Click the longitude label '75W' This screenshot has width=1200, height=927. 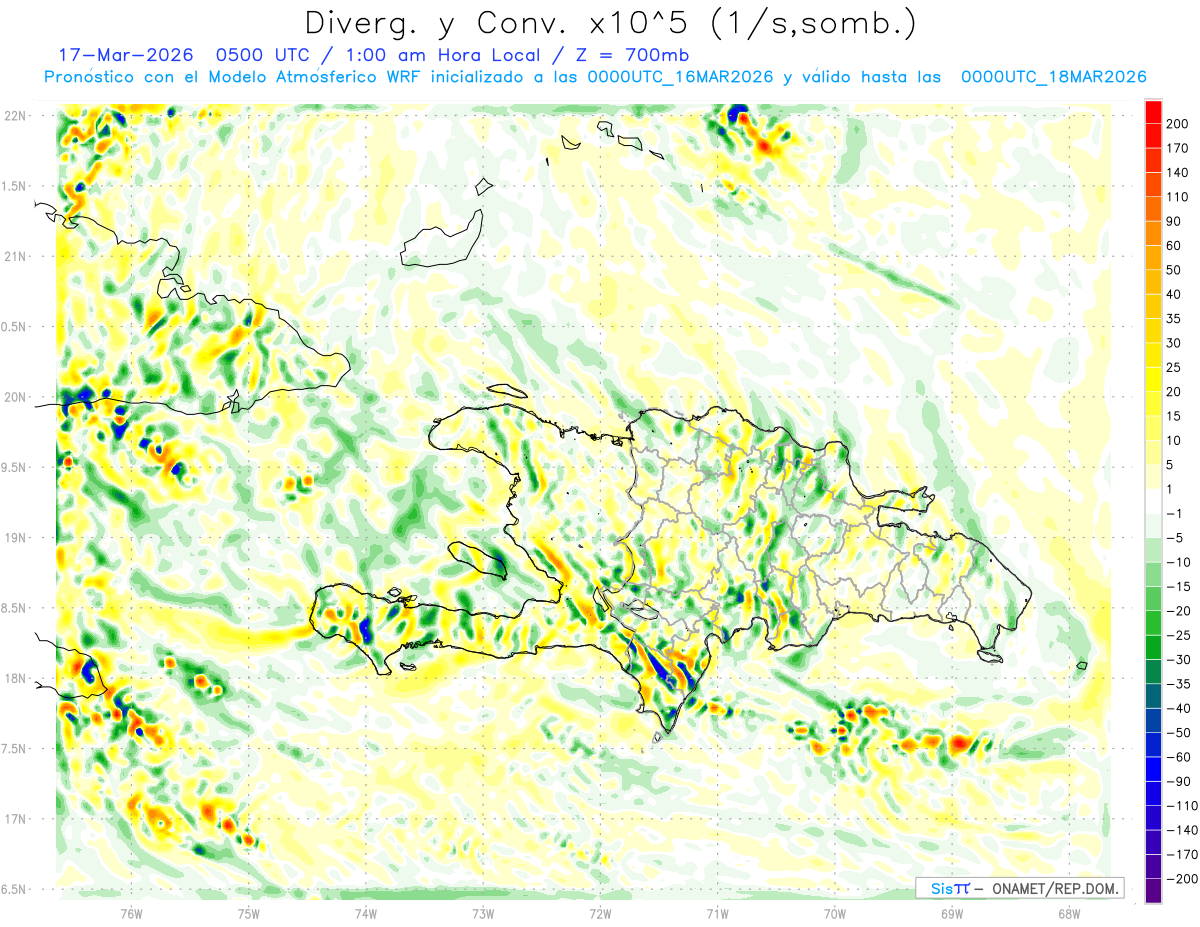(248, 914)
